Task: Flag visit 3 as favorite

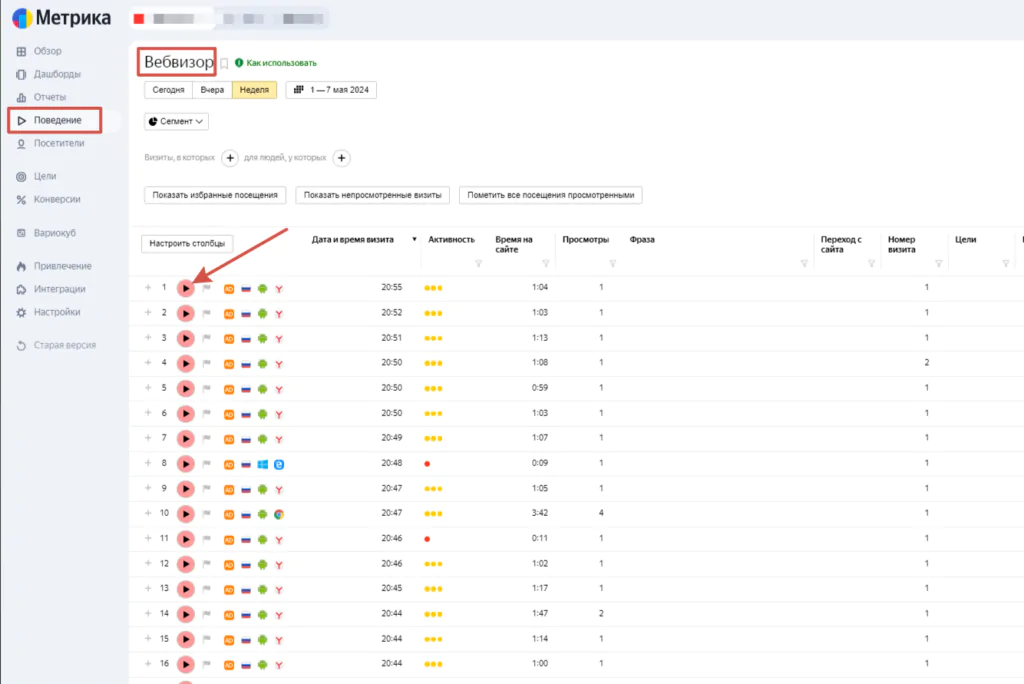Action: tap(208, 338)
